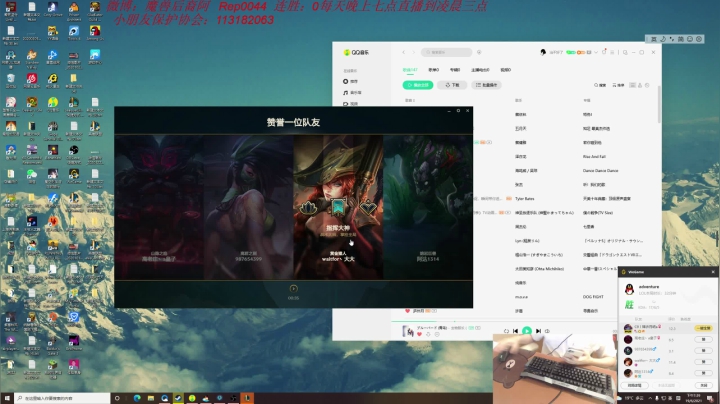The height and width of the screenshot is (404, 720).
Task: Click the adventure penguin avatar in WeGame
Action: click(x=630, y=289)
